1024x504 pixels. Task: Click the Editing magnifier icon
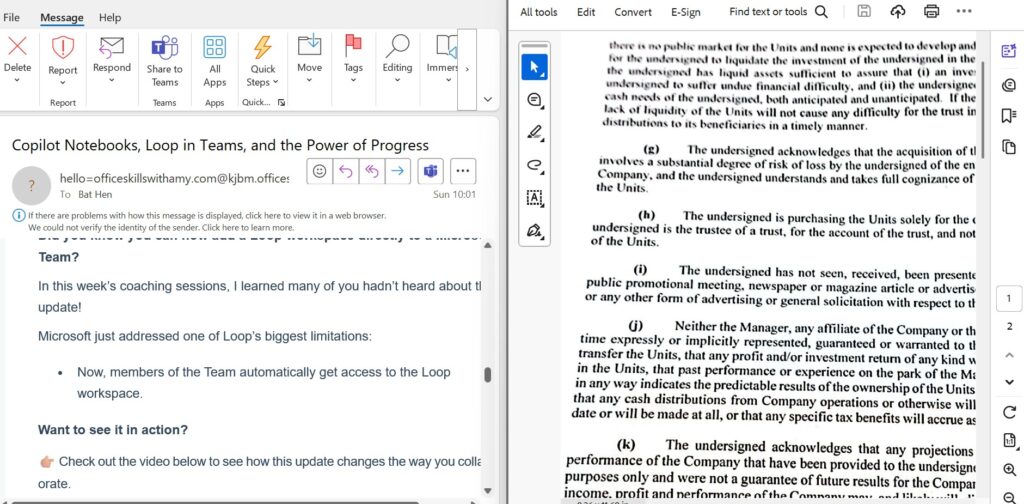tap(397, 46)
